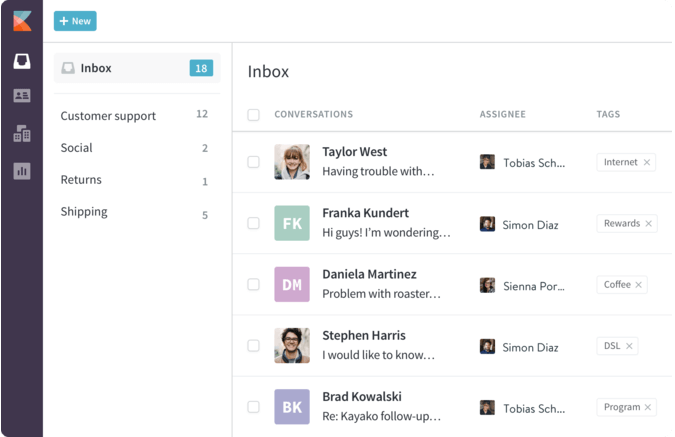Open the organizations building icon in sidebar
The height and width of the screenshot is (437, 675).
(21, 134)
